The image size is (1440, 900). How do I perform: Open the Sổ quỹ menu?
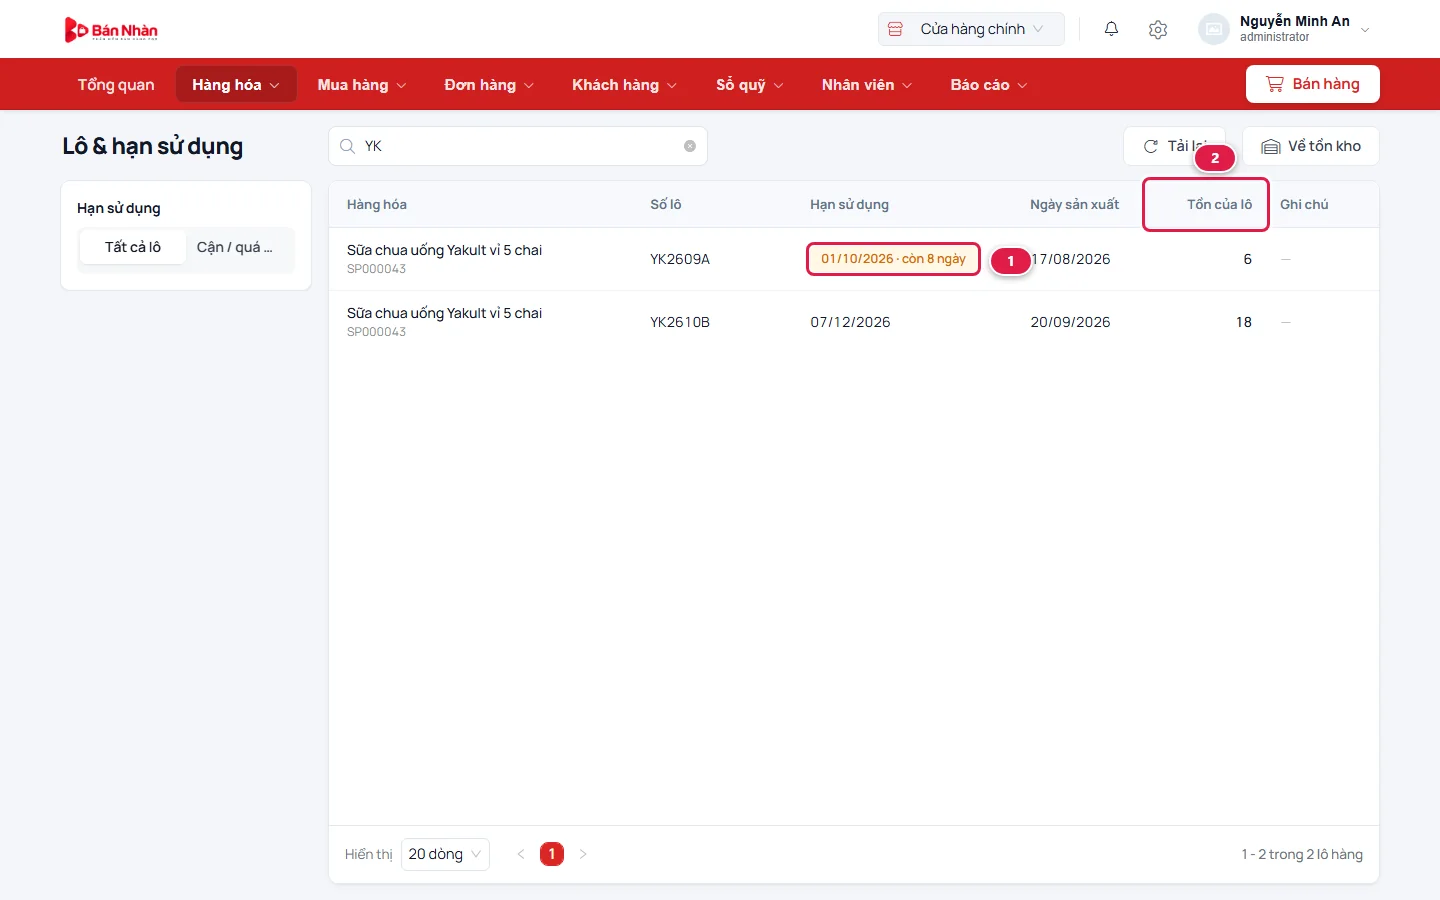(750, 85)
